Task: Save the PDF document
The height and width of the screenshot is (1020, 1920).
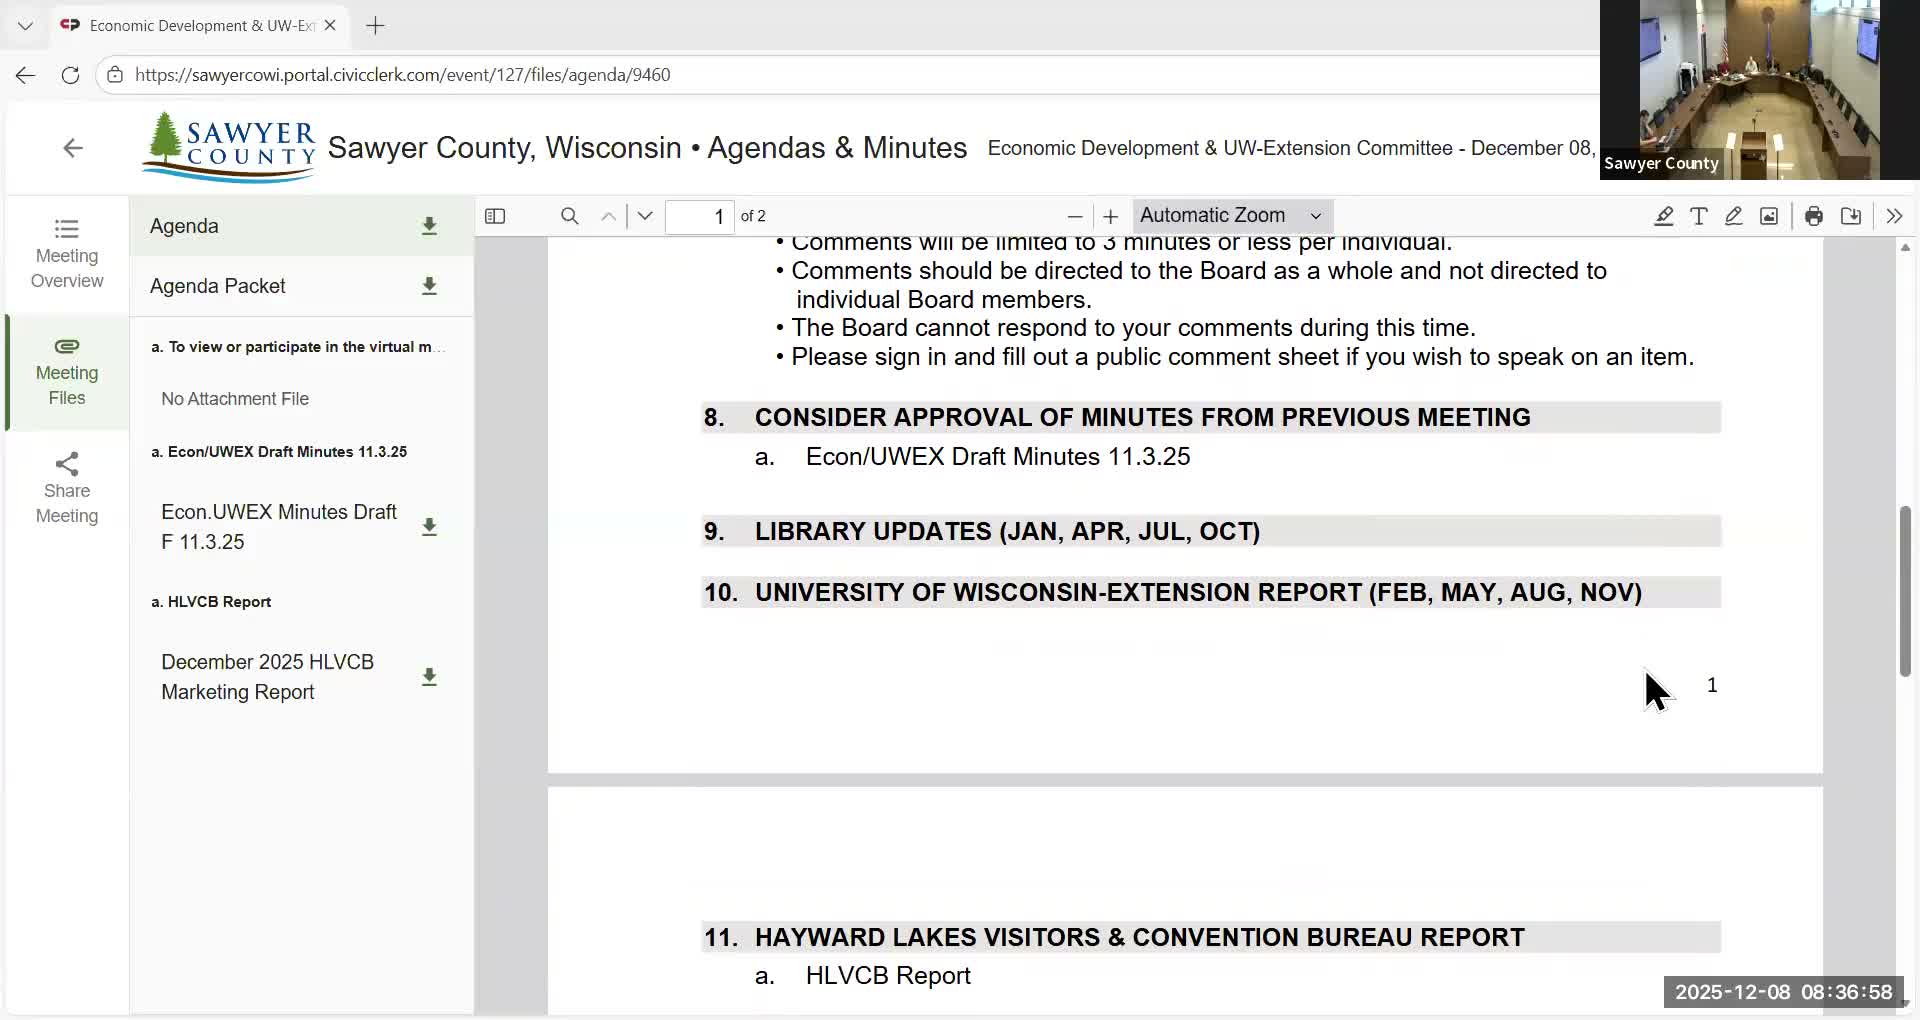Action: pyautogui.click(x=1851, y=216)
